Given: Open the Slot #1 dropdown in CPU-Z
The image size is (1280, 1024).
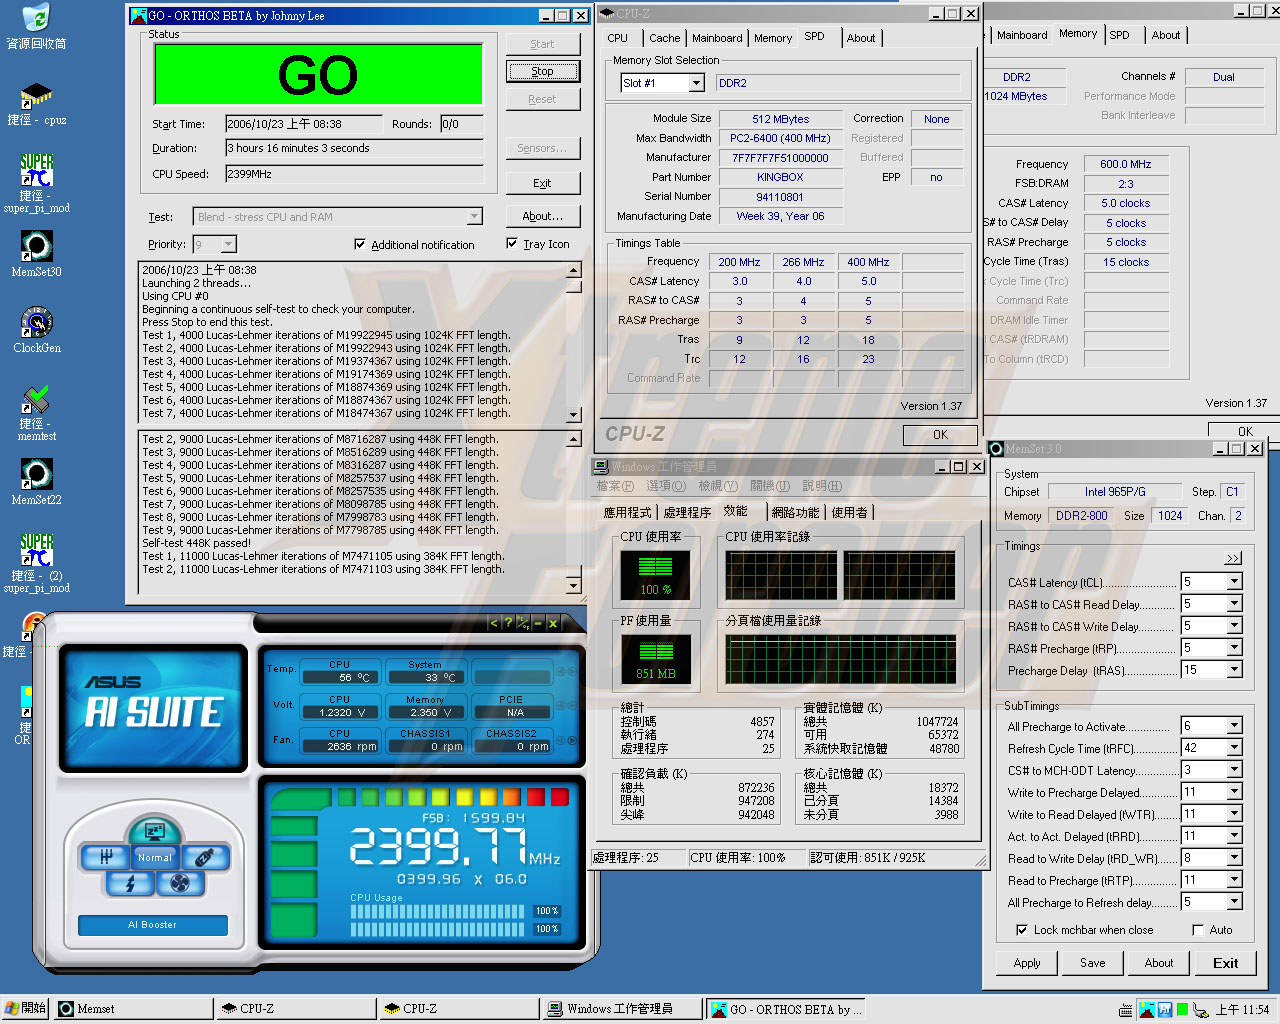Looking at the screenshot, I should tap(696, 84).
